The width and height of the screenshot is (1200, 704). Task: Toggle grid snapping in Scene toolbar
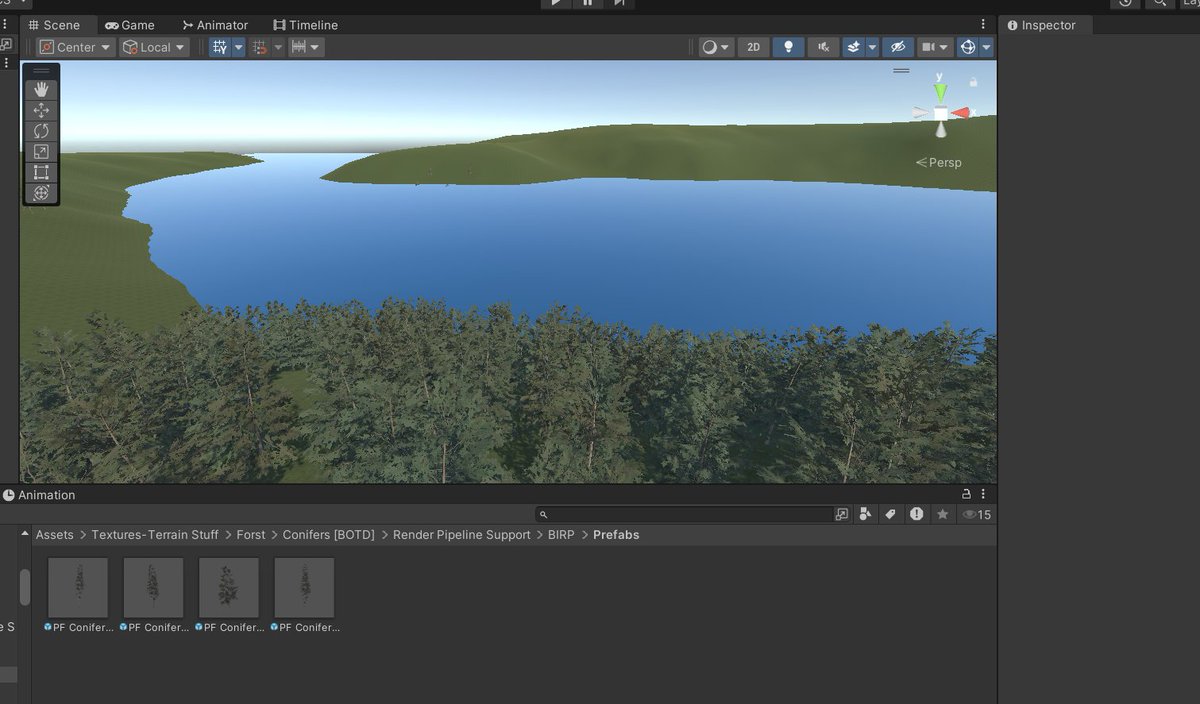point(220,47)
